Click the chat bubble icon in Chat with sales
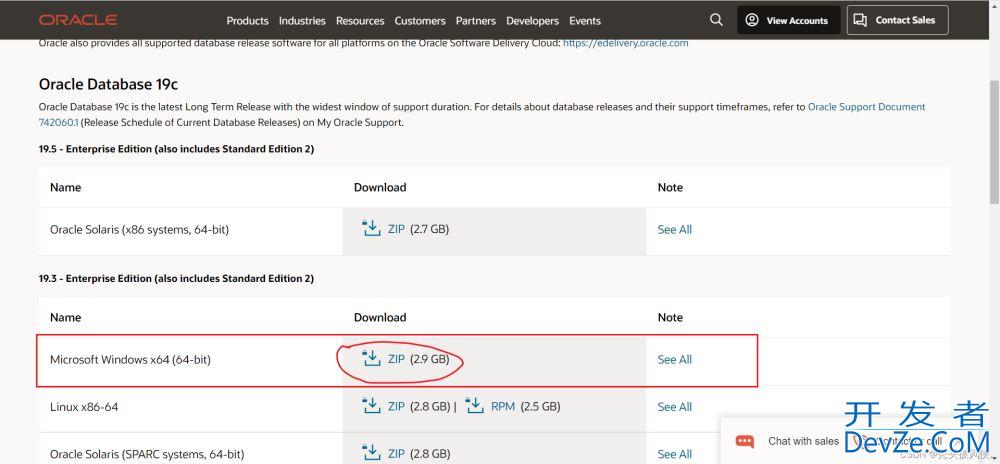Image resolution: width=1000 pixels, height=464 pixels. pyautogui.click(x=744, y=441)
